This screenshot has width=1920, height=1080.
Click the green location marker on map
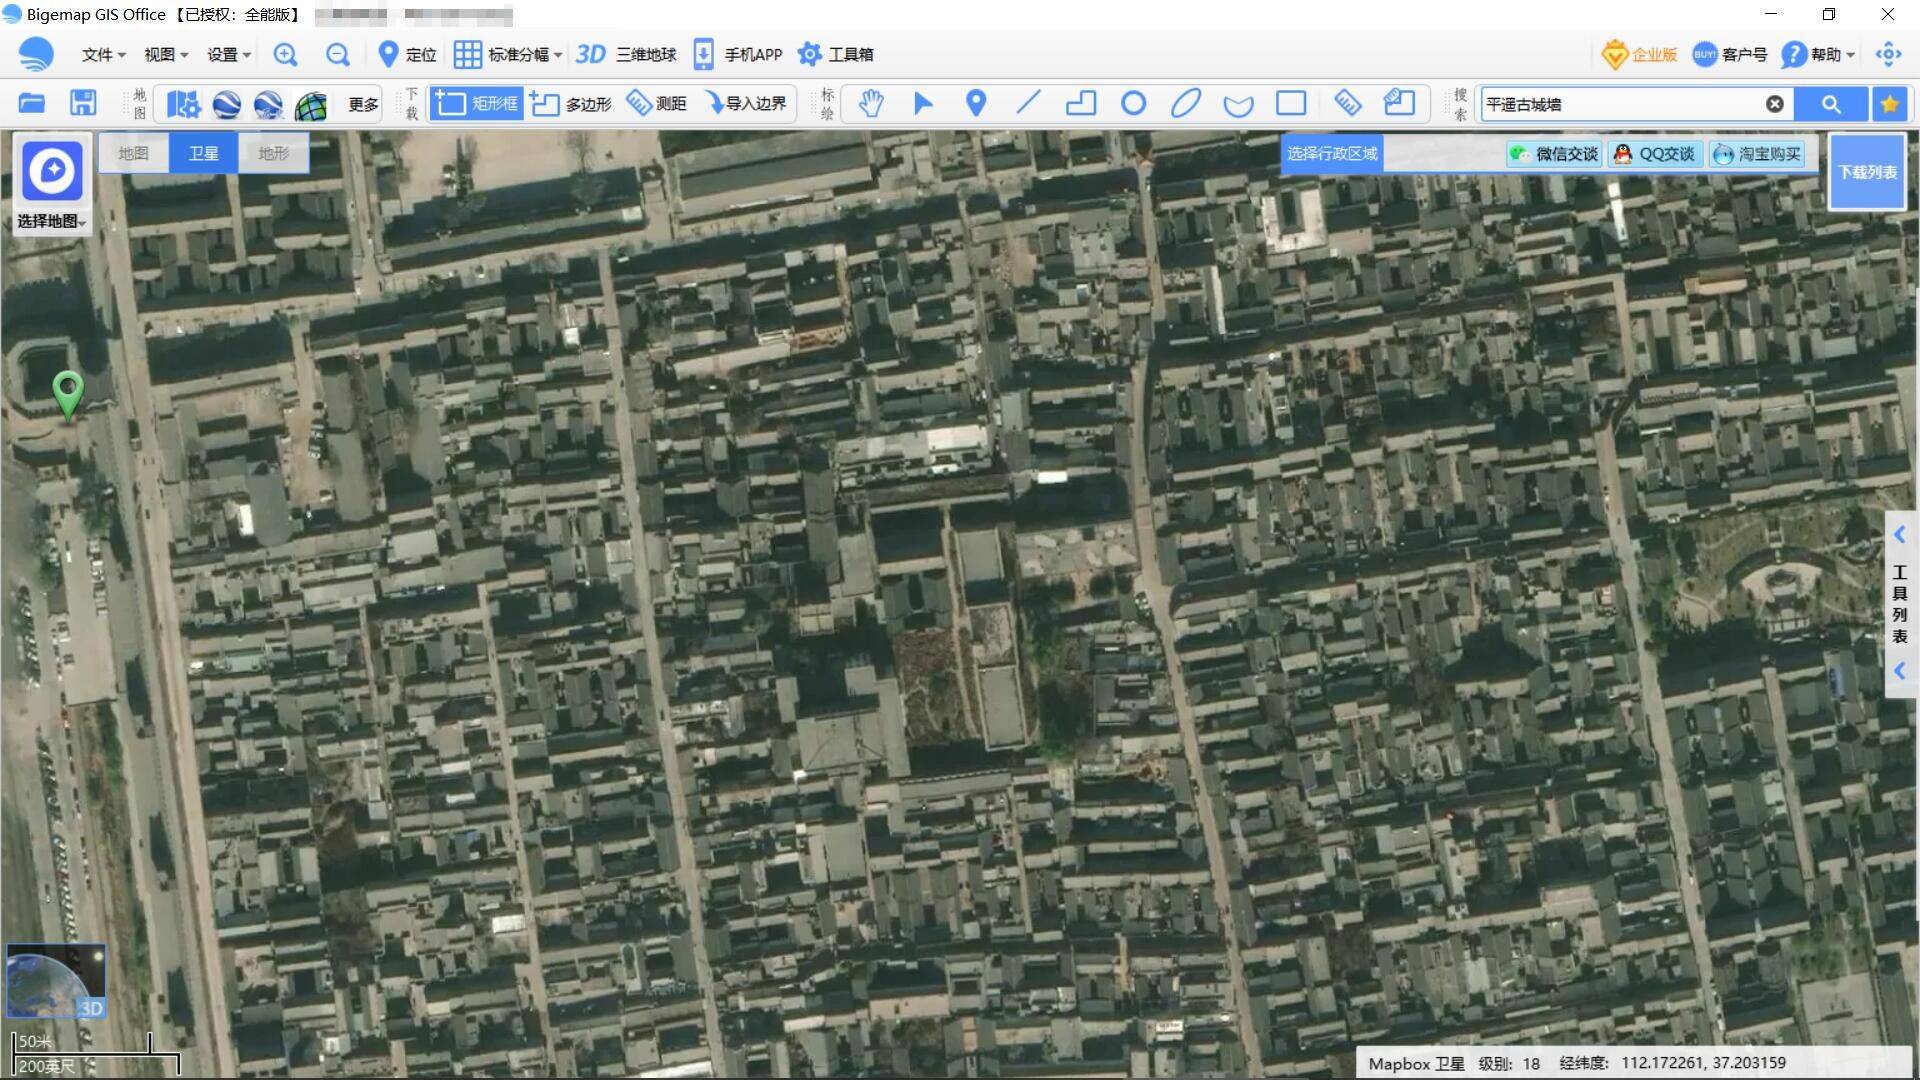point(68,395)
